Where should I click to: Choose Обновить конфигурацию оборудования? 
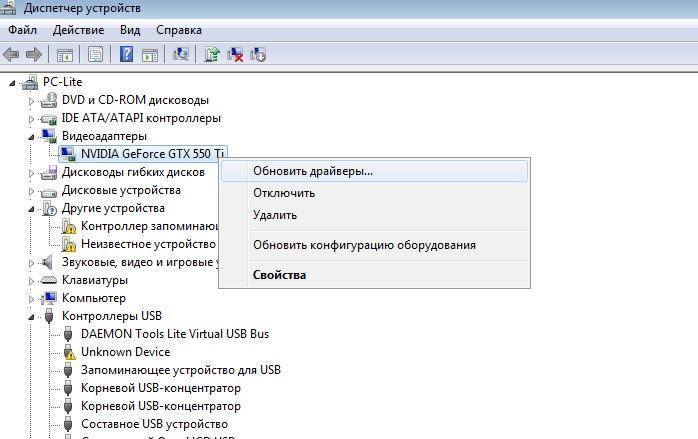click(374, 245)
